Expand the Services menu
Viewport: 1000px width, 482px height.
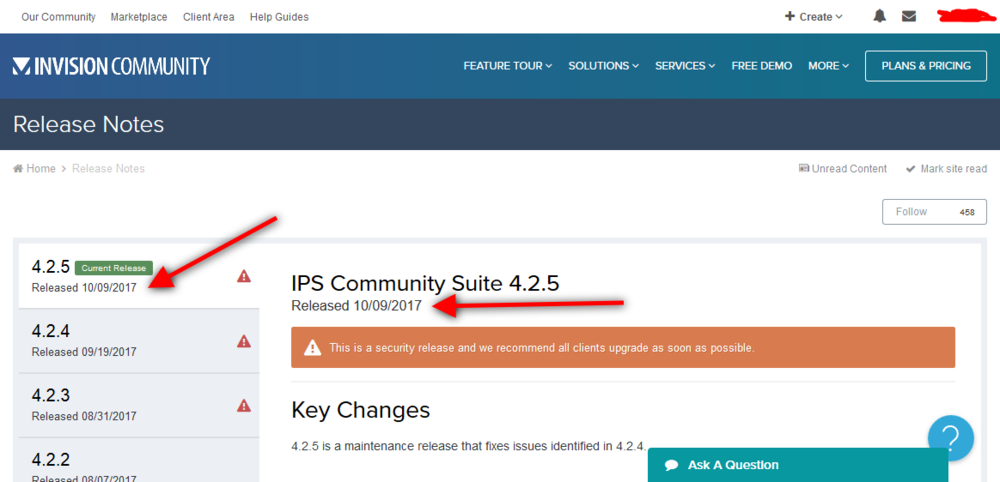pyautogui.click(x=685, y=66)
